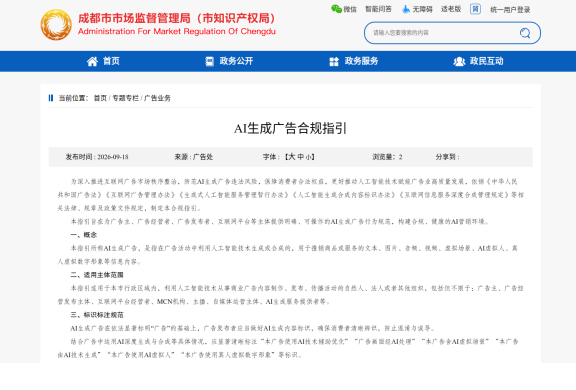Click the section heading 一、概念
The width and height of the screenshot is (576, 390).
[84, 235]
